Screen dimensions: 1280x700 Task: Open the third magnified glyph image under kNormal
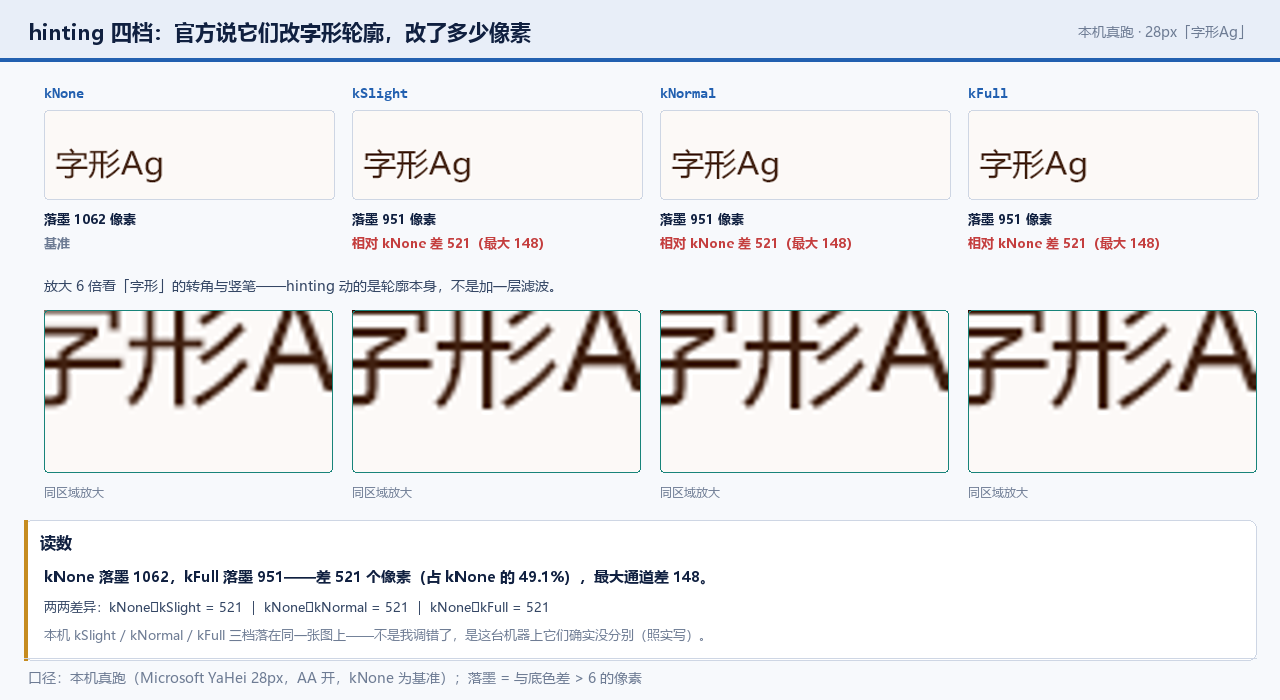[x=804, y=391]
